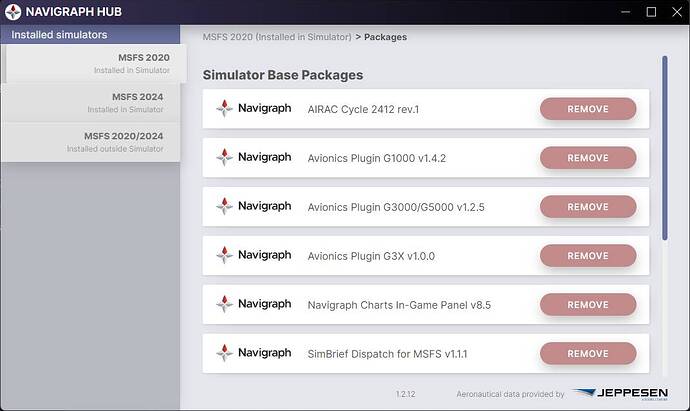Image resolution: width=690 pixels, height=411 pixels.
Task: Click Navigraph logo in G1000 plugin row
Action: (254, 157)
